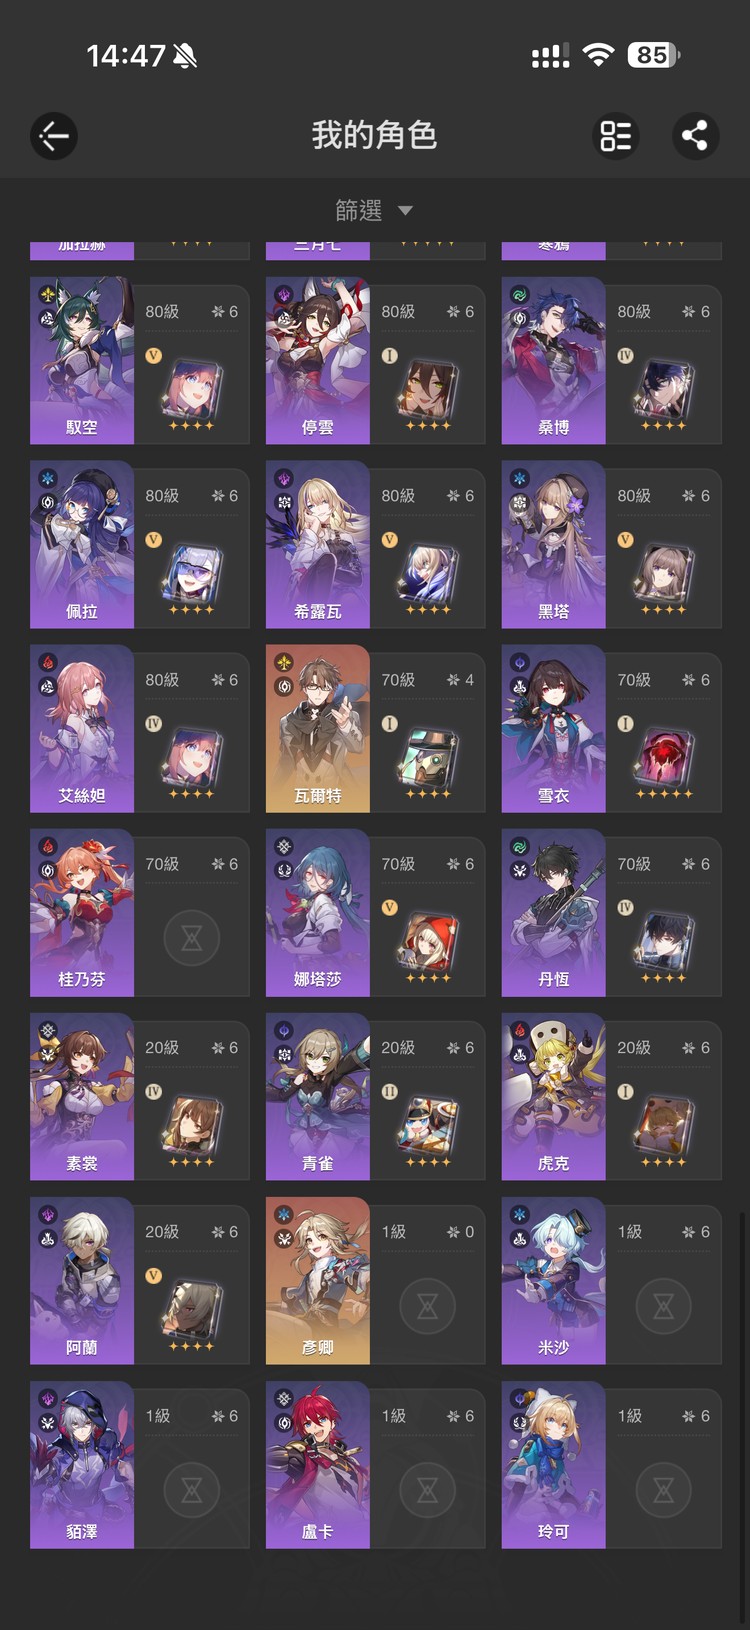Screen dimensions: 750x1630
Task: Open 盧卡 character card
Action: point(376,1465)
